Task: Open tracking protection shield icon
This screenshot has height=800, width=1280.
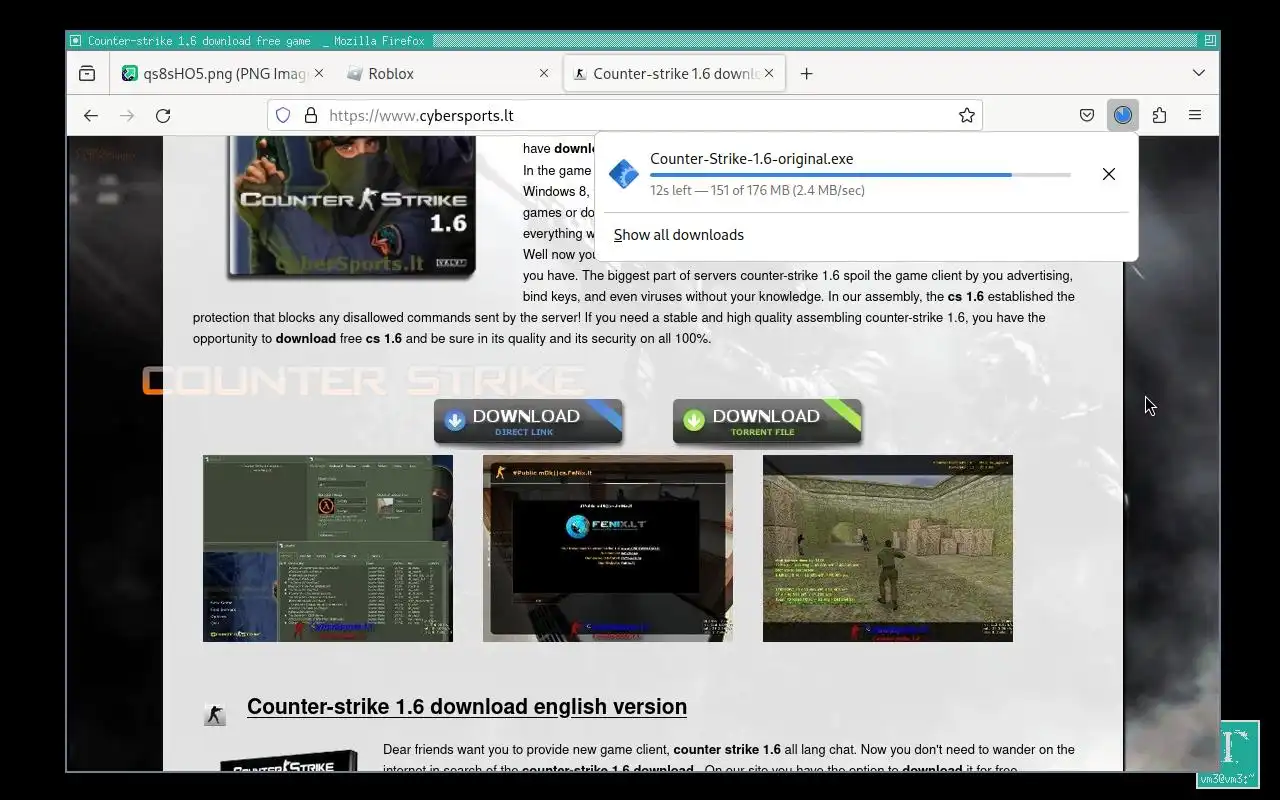Action: point(283,115)
